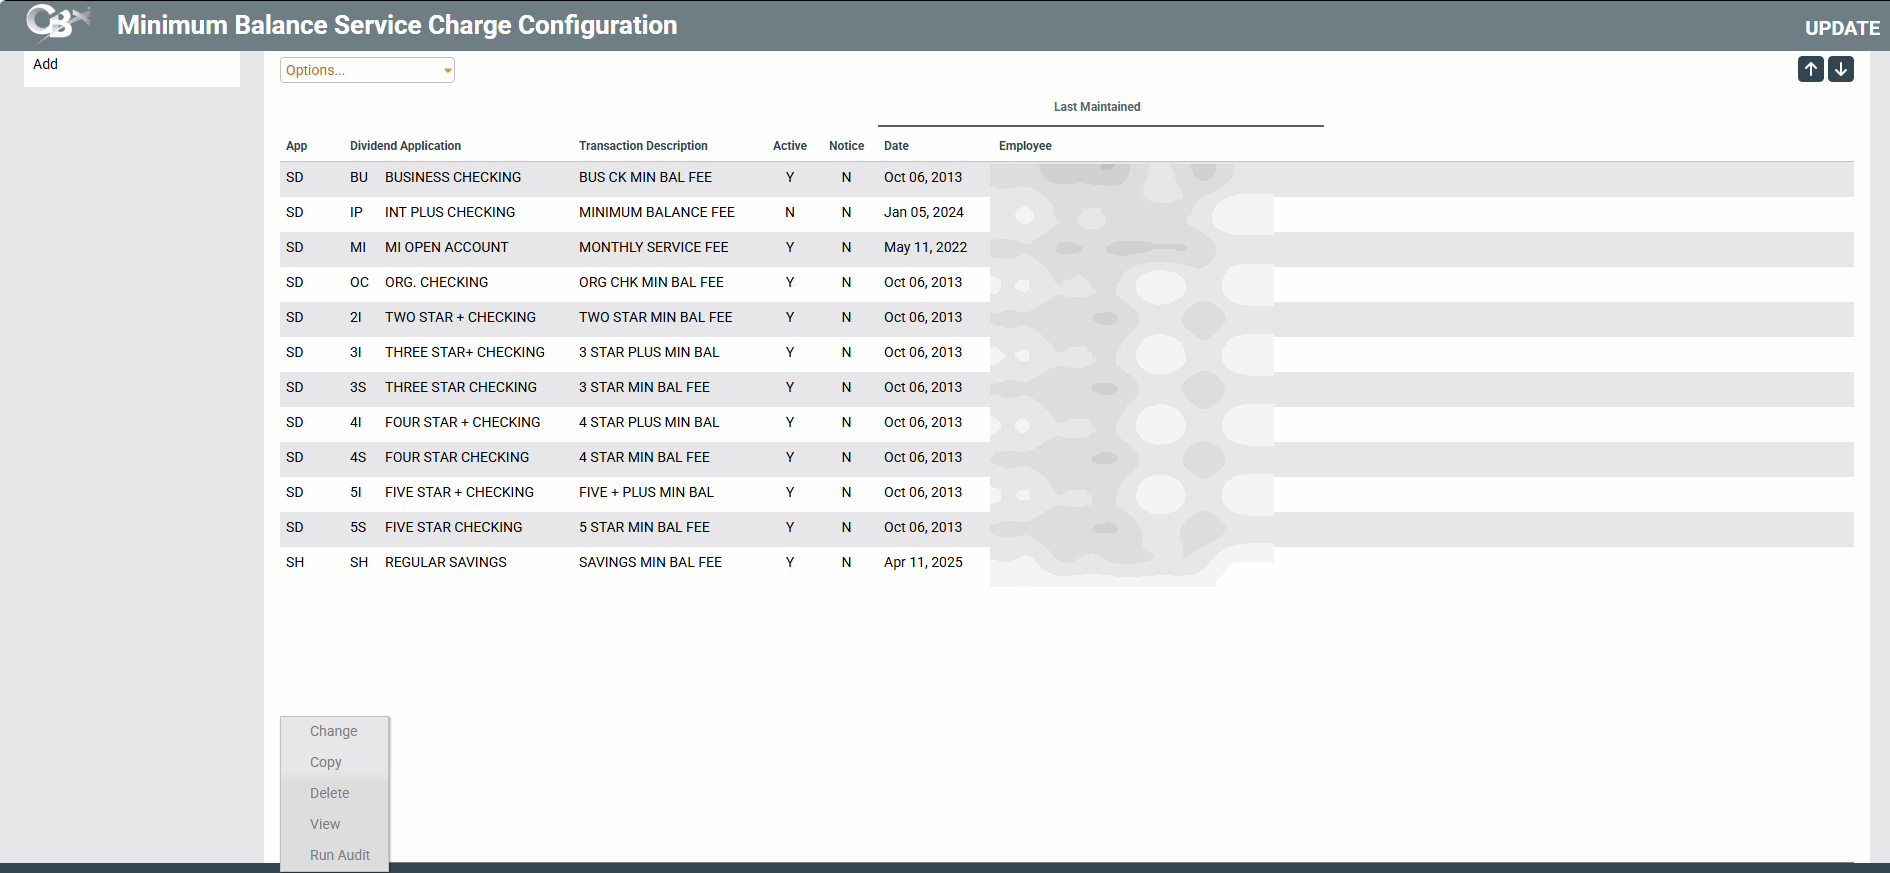This screenshot has width=1890, height=873.
Task: Choose Change from the context menu
Action: tap(333, 731)
